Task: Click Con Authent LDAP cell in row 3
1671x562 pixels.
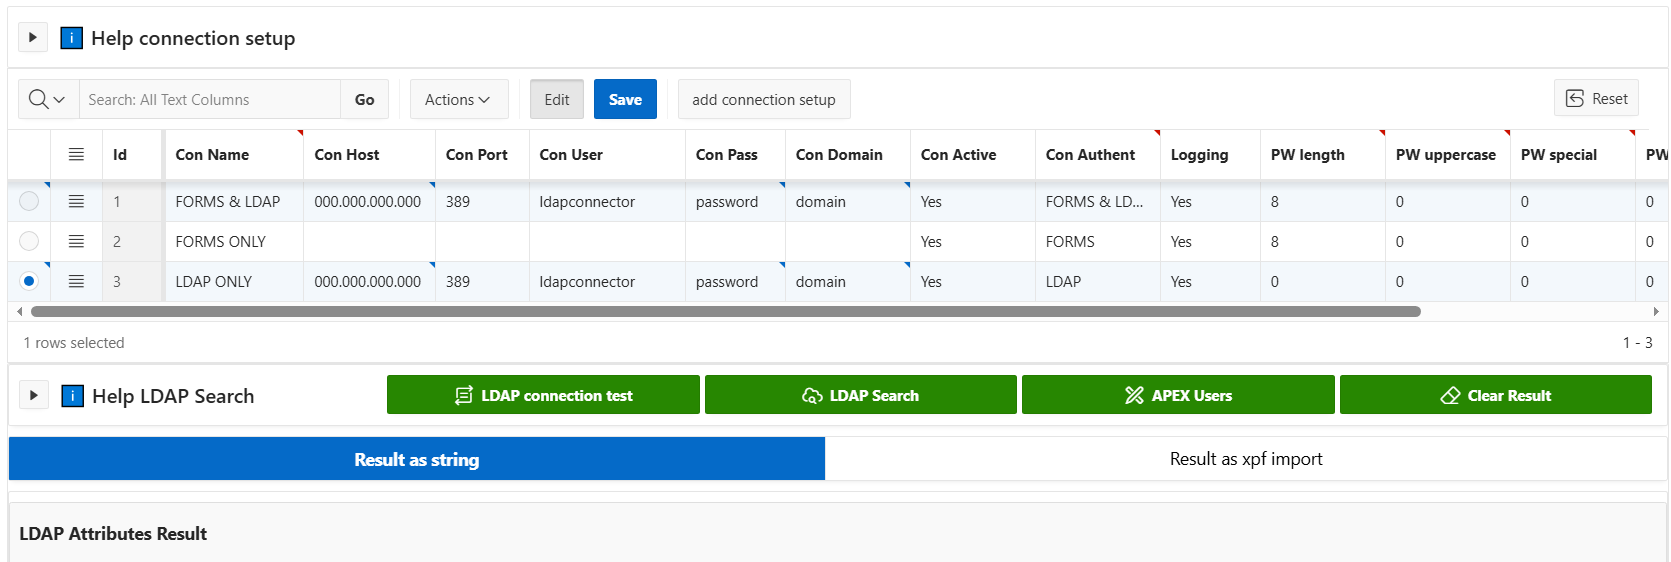Action: click(1098, 281)
